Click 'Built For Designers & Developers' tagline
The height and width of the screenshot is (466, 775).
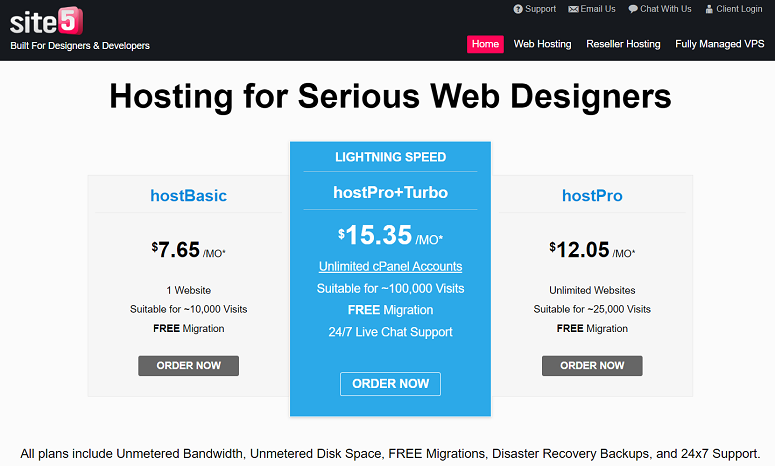[x=80, y=45]
